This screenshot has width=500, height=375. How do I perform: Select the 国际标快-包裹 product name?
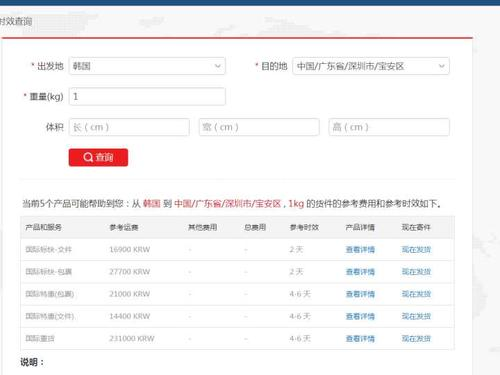(x=49, y=272)
